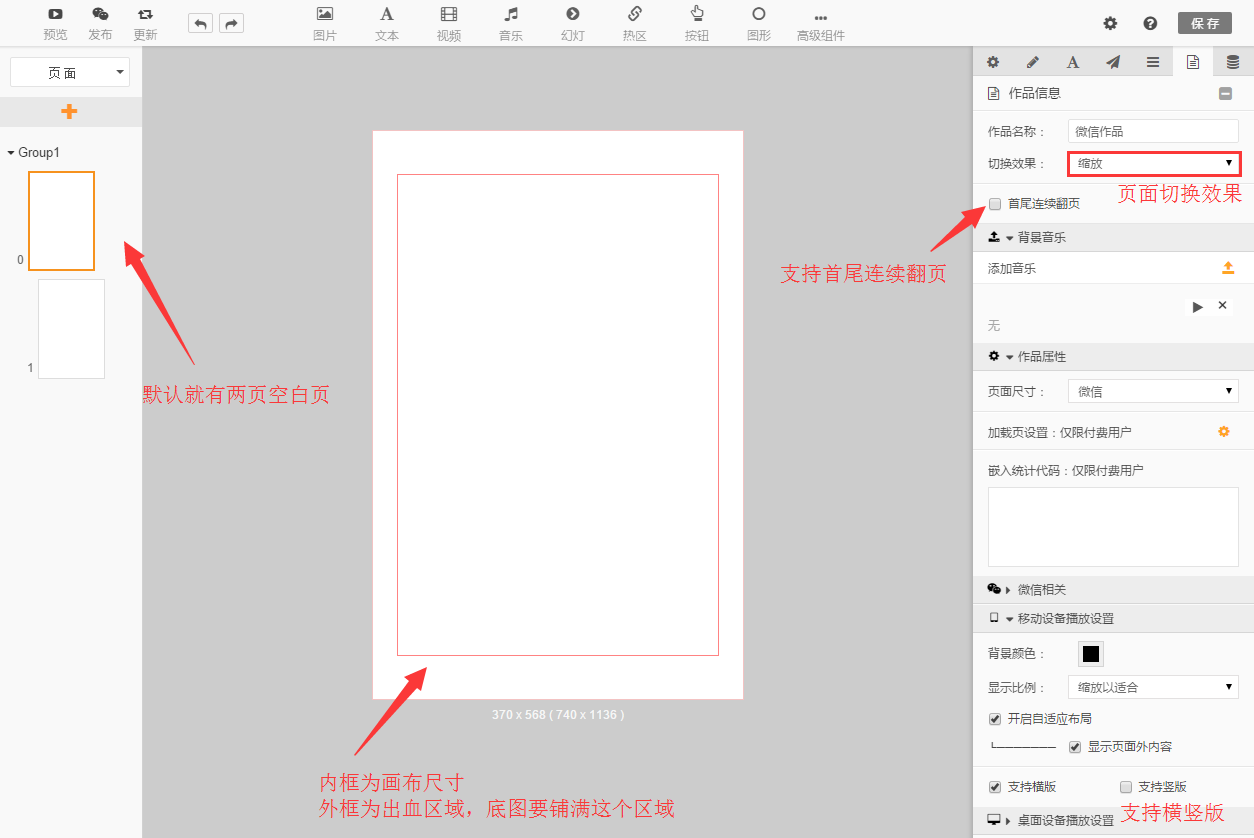This screenshot has height=838, width=1254.
Task: Click the 发布 publish WeChat icon
Action: pyautogui.click(x=100, y=15)
